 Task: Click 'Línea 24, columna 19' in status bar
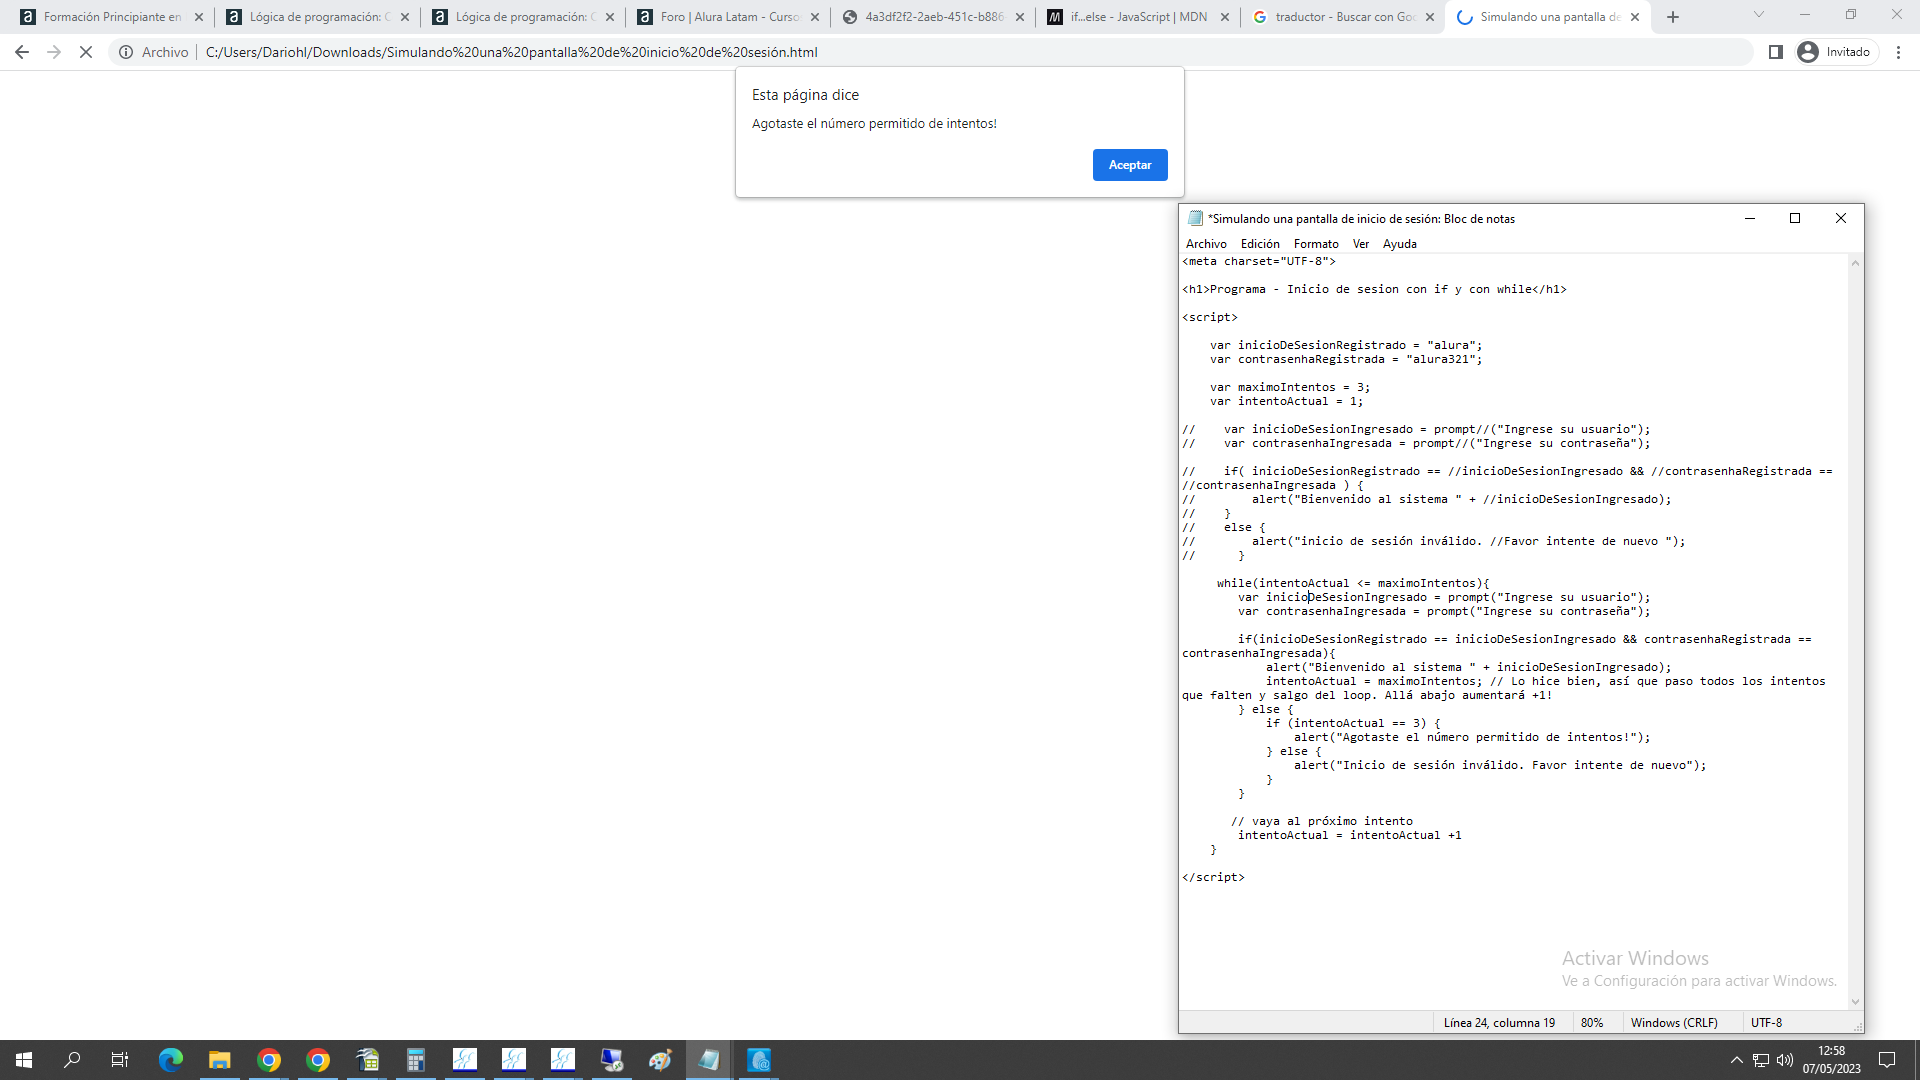[x=1499, y=1023]
